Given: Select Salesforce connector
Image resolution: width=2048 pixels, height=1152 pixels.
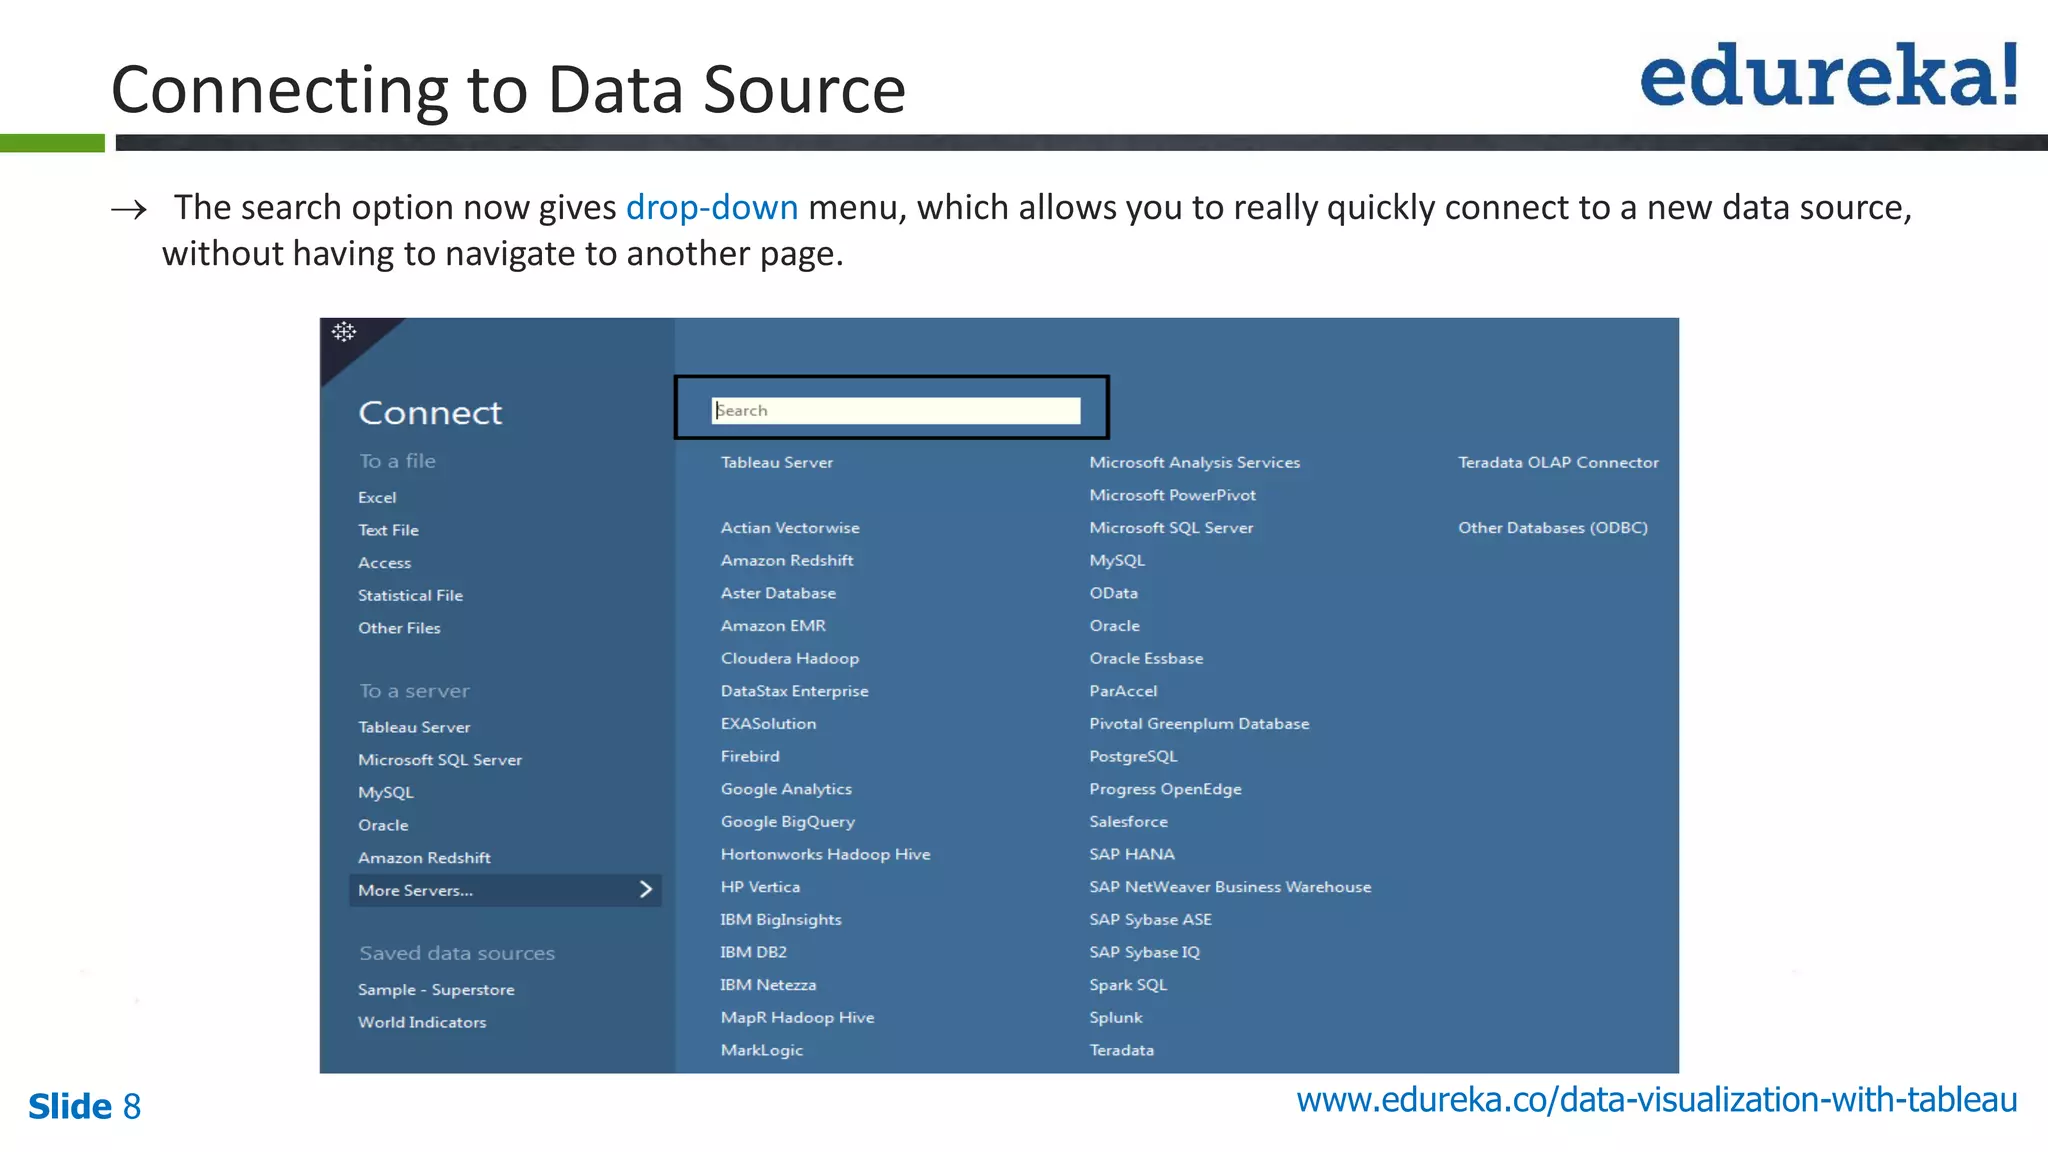Looking at the screenshot, I should coord(1128,821).
